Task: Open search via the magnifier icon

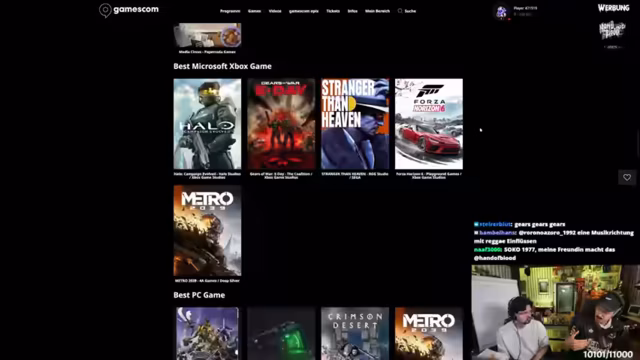Action: coord(400,11)
